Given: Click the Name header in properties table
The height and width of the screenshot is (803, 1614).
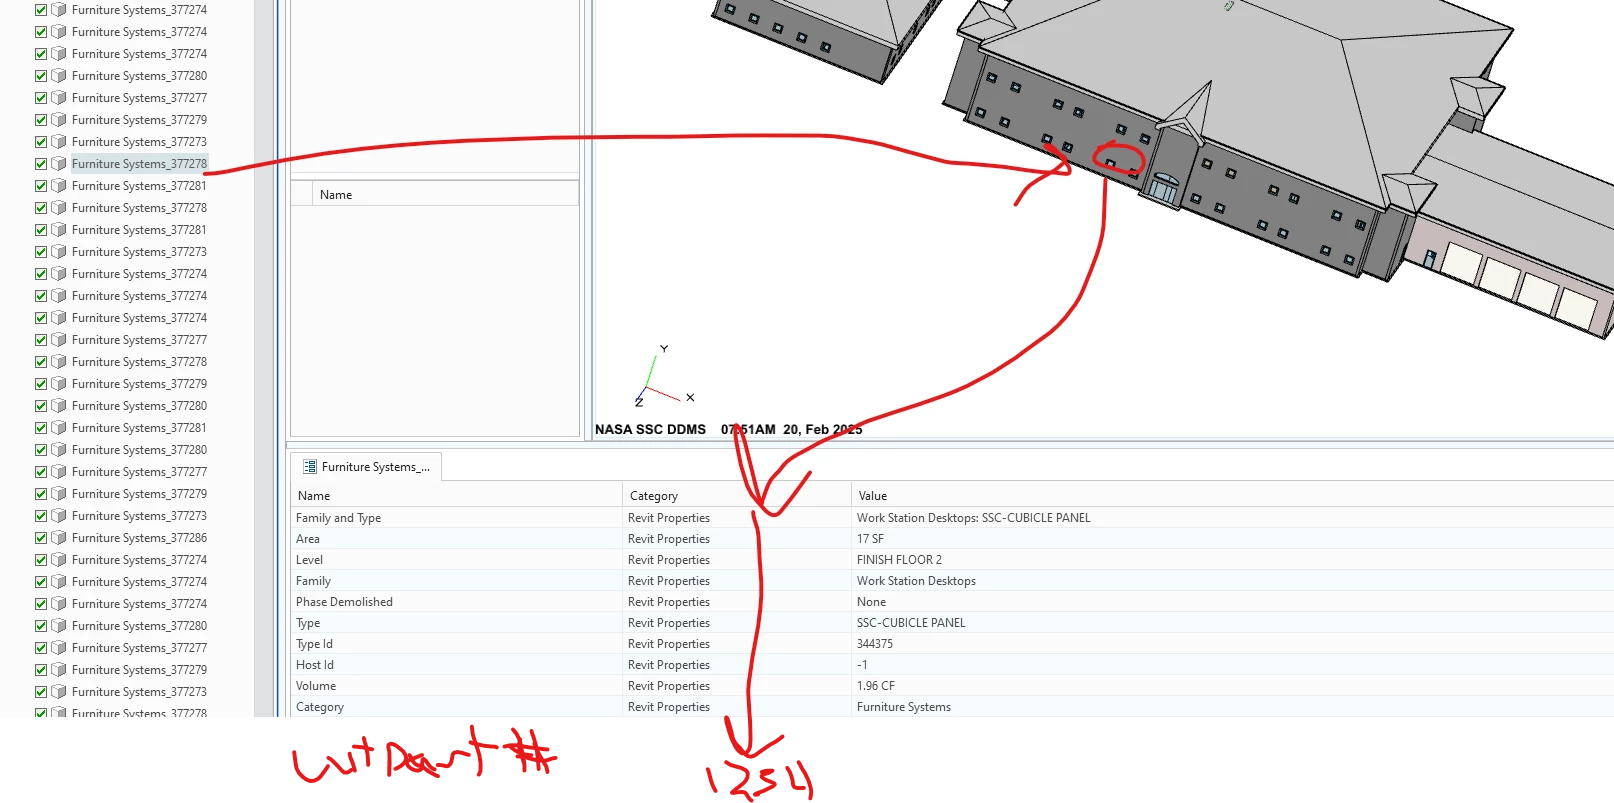Looking at the screenshot, I should click(457, 496).
